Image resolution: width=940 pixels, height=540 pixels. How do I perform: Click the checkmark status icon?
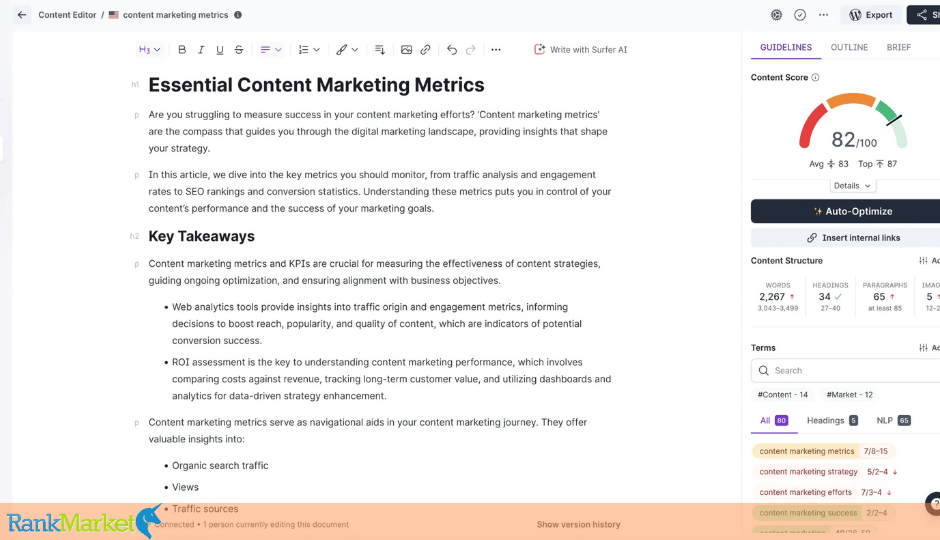click(x=800, y=15)
